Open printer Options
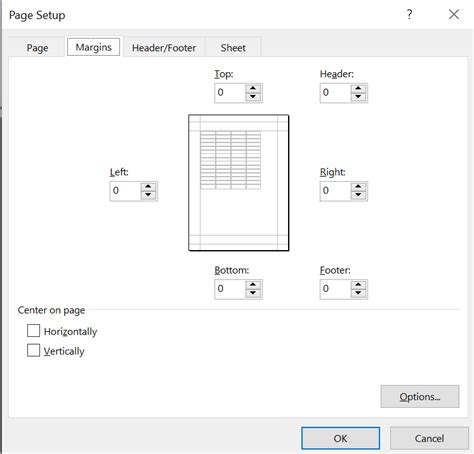The height and width of the screenshot is (454, 474). point(420,397)
